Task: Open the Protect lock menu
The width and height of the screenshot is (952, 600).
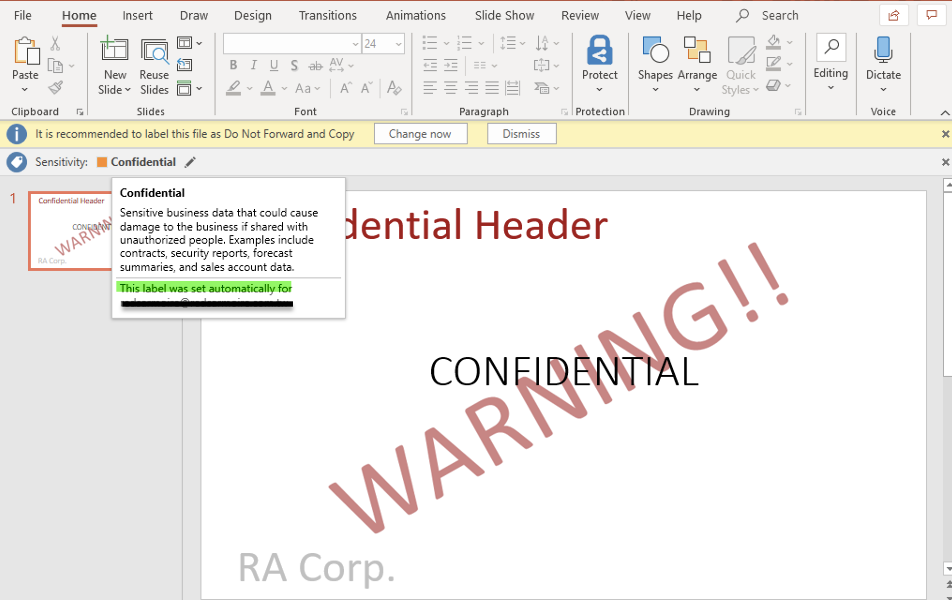Action: point(600,63)
